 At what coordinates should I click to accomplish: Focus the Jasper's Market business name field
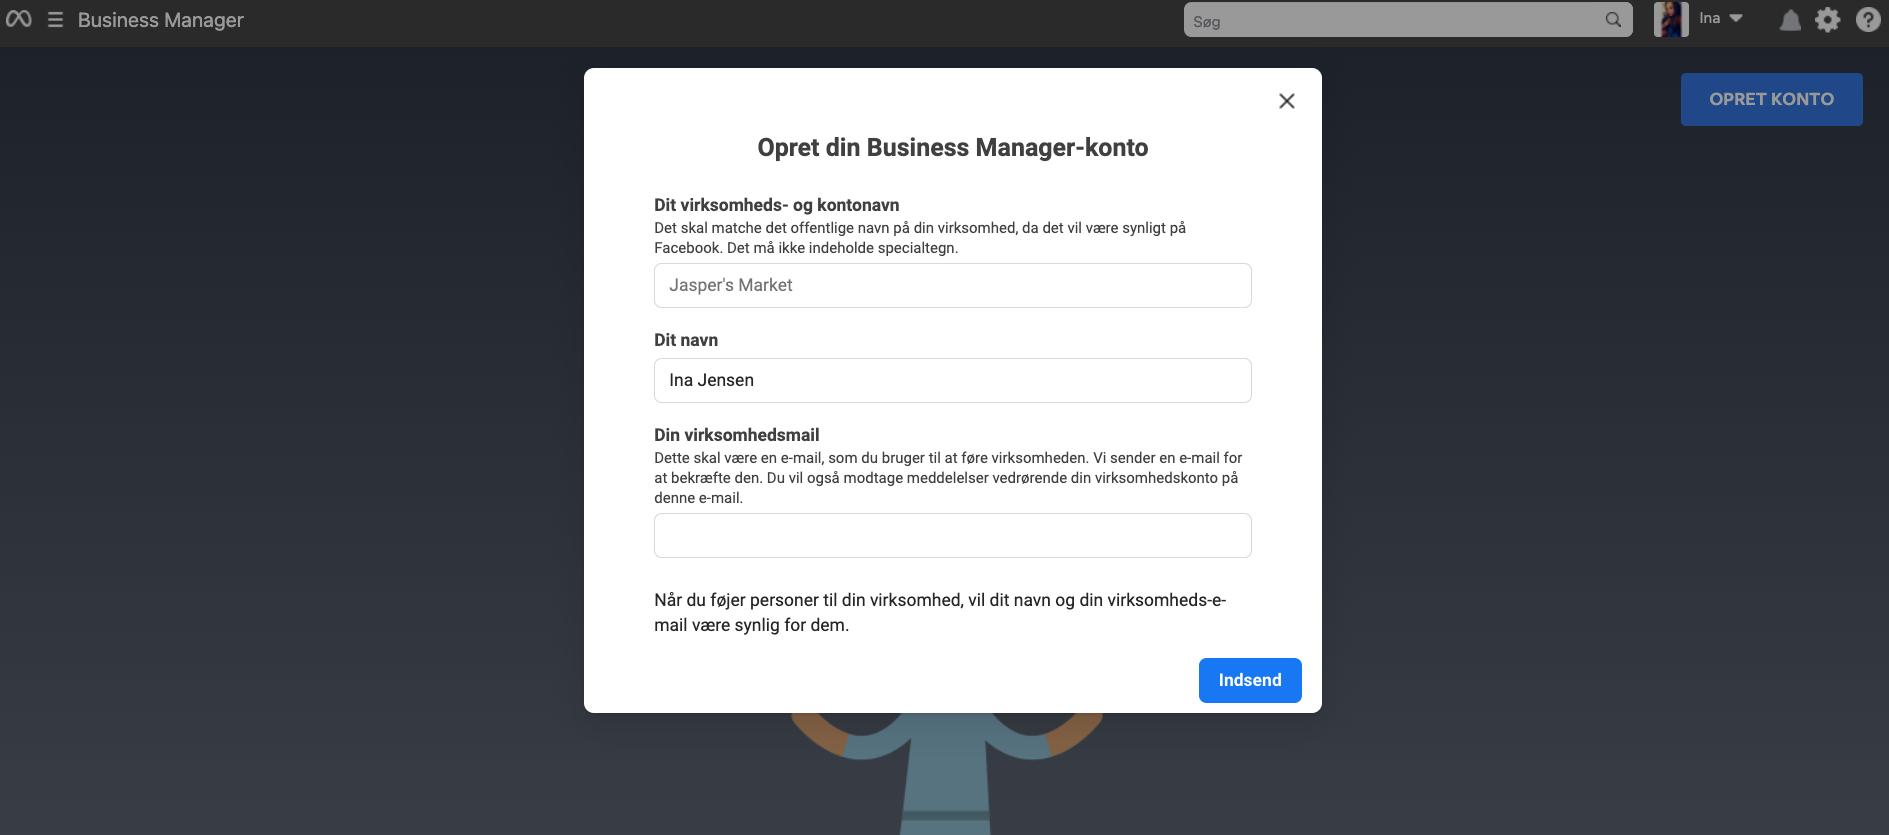(x=952, y=285)
